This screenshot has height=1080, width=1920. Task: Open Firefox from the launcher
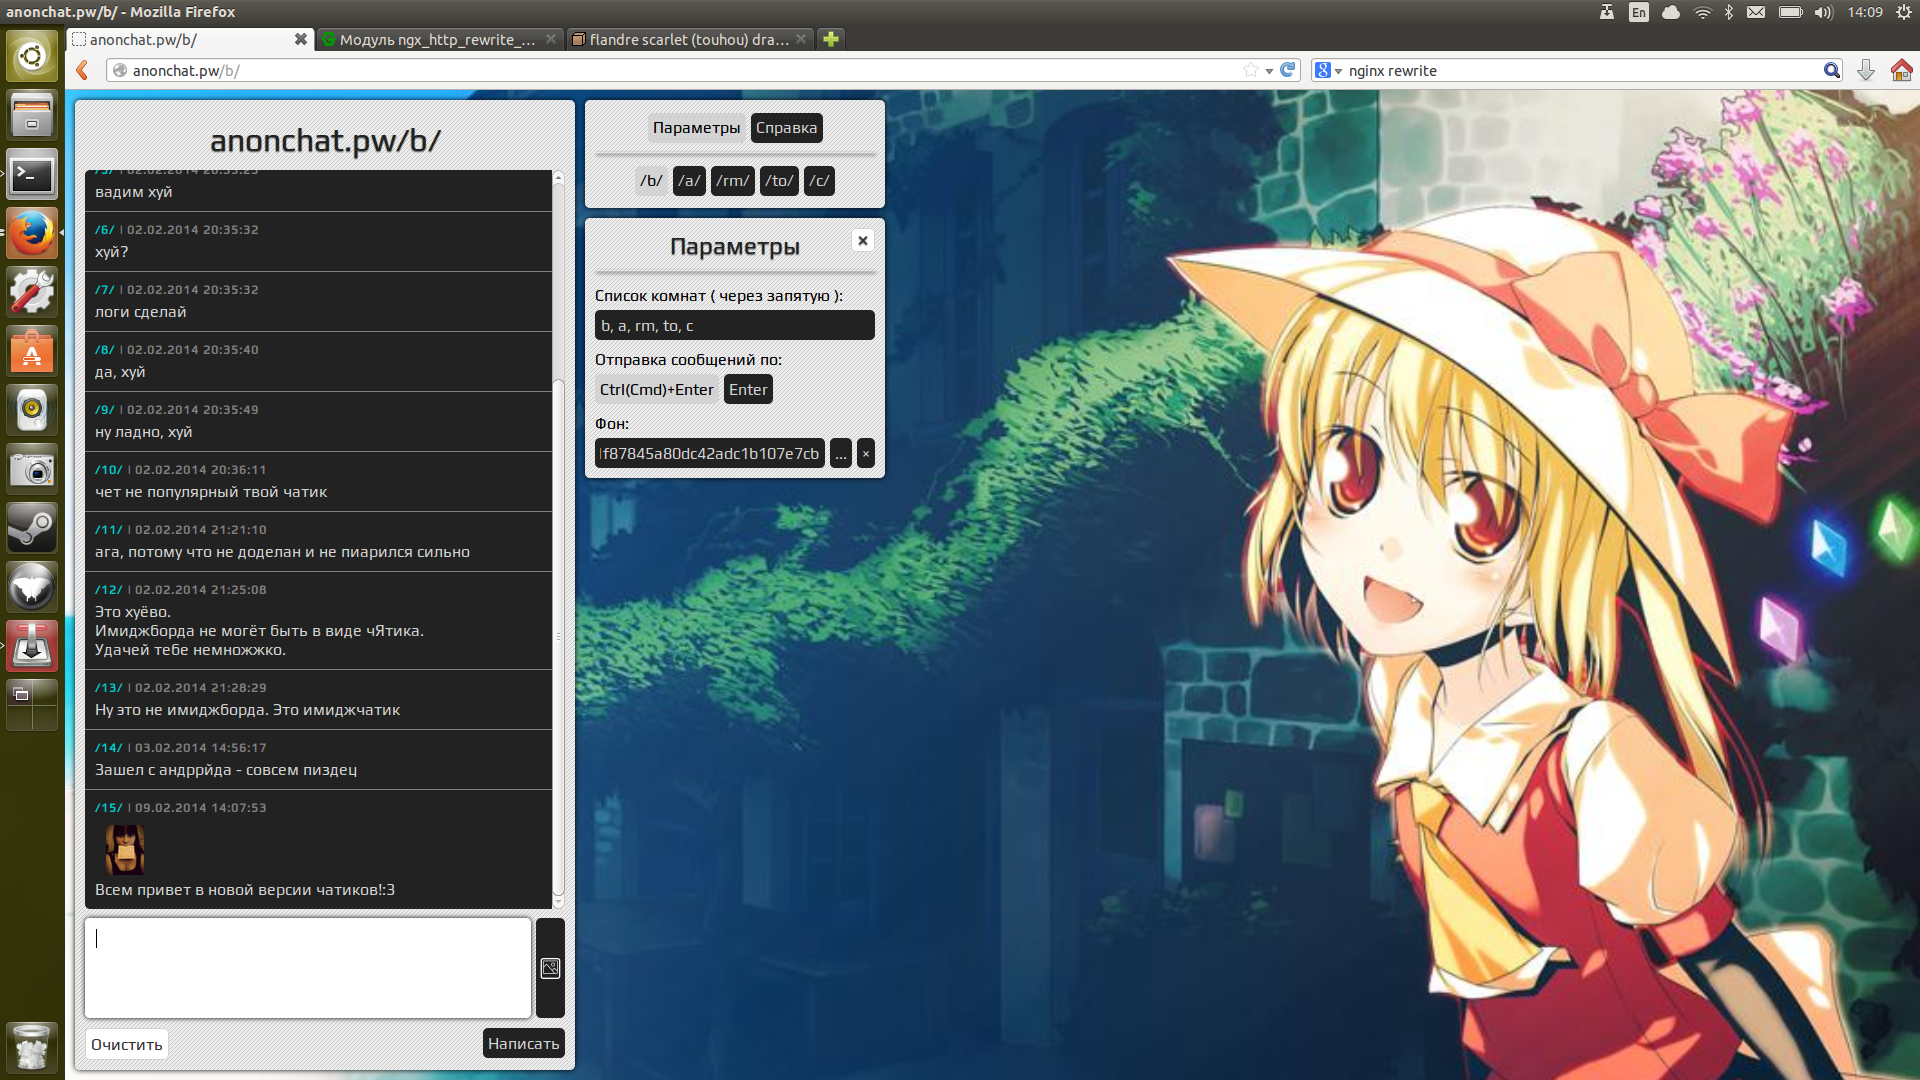pos(32,233)
